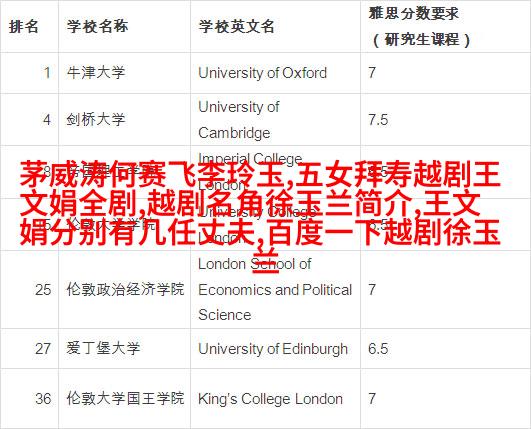The height and width of the screenshot is (429, 531).
Task: Click University of Edinburgh text
Action: pos(273,348)
